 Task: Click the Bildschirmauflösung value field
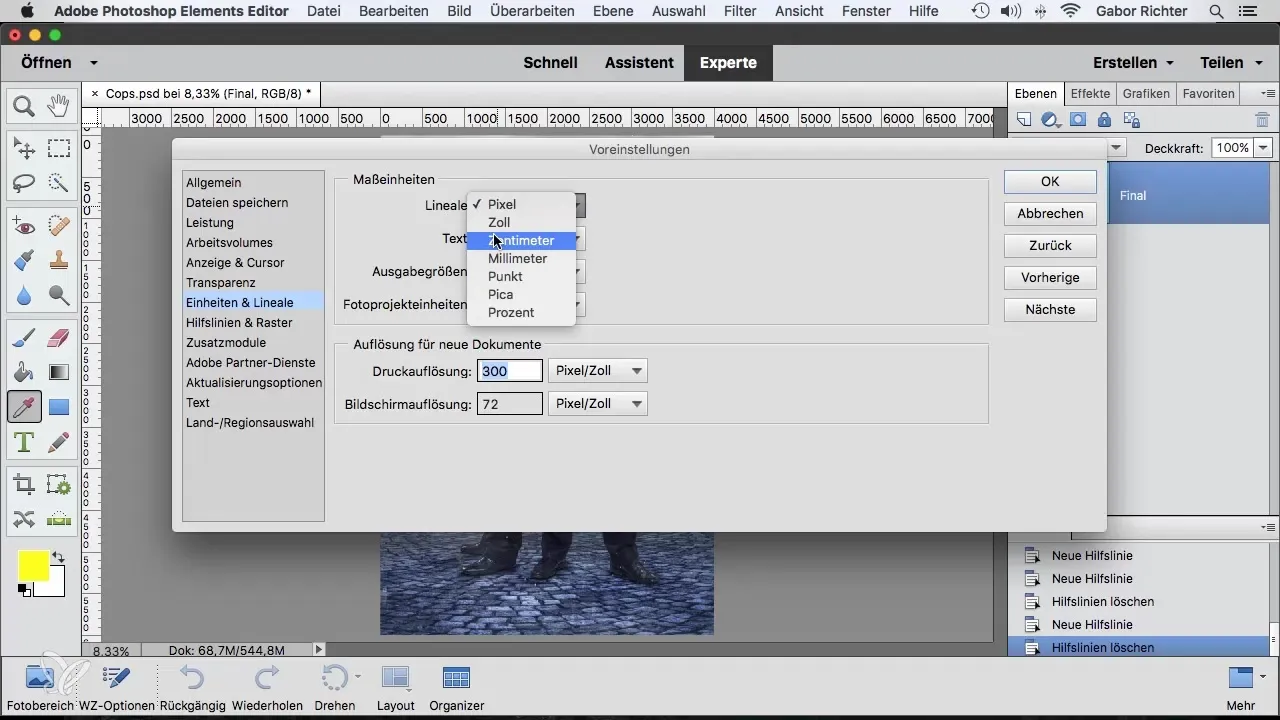[510, 404]
